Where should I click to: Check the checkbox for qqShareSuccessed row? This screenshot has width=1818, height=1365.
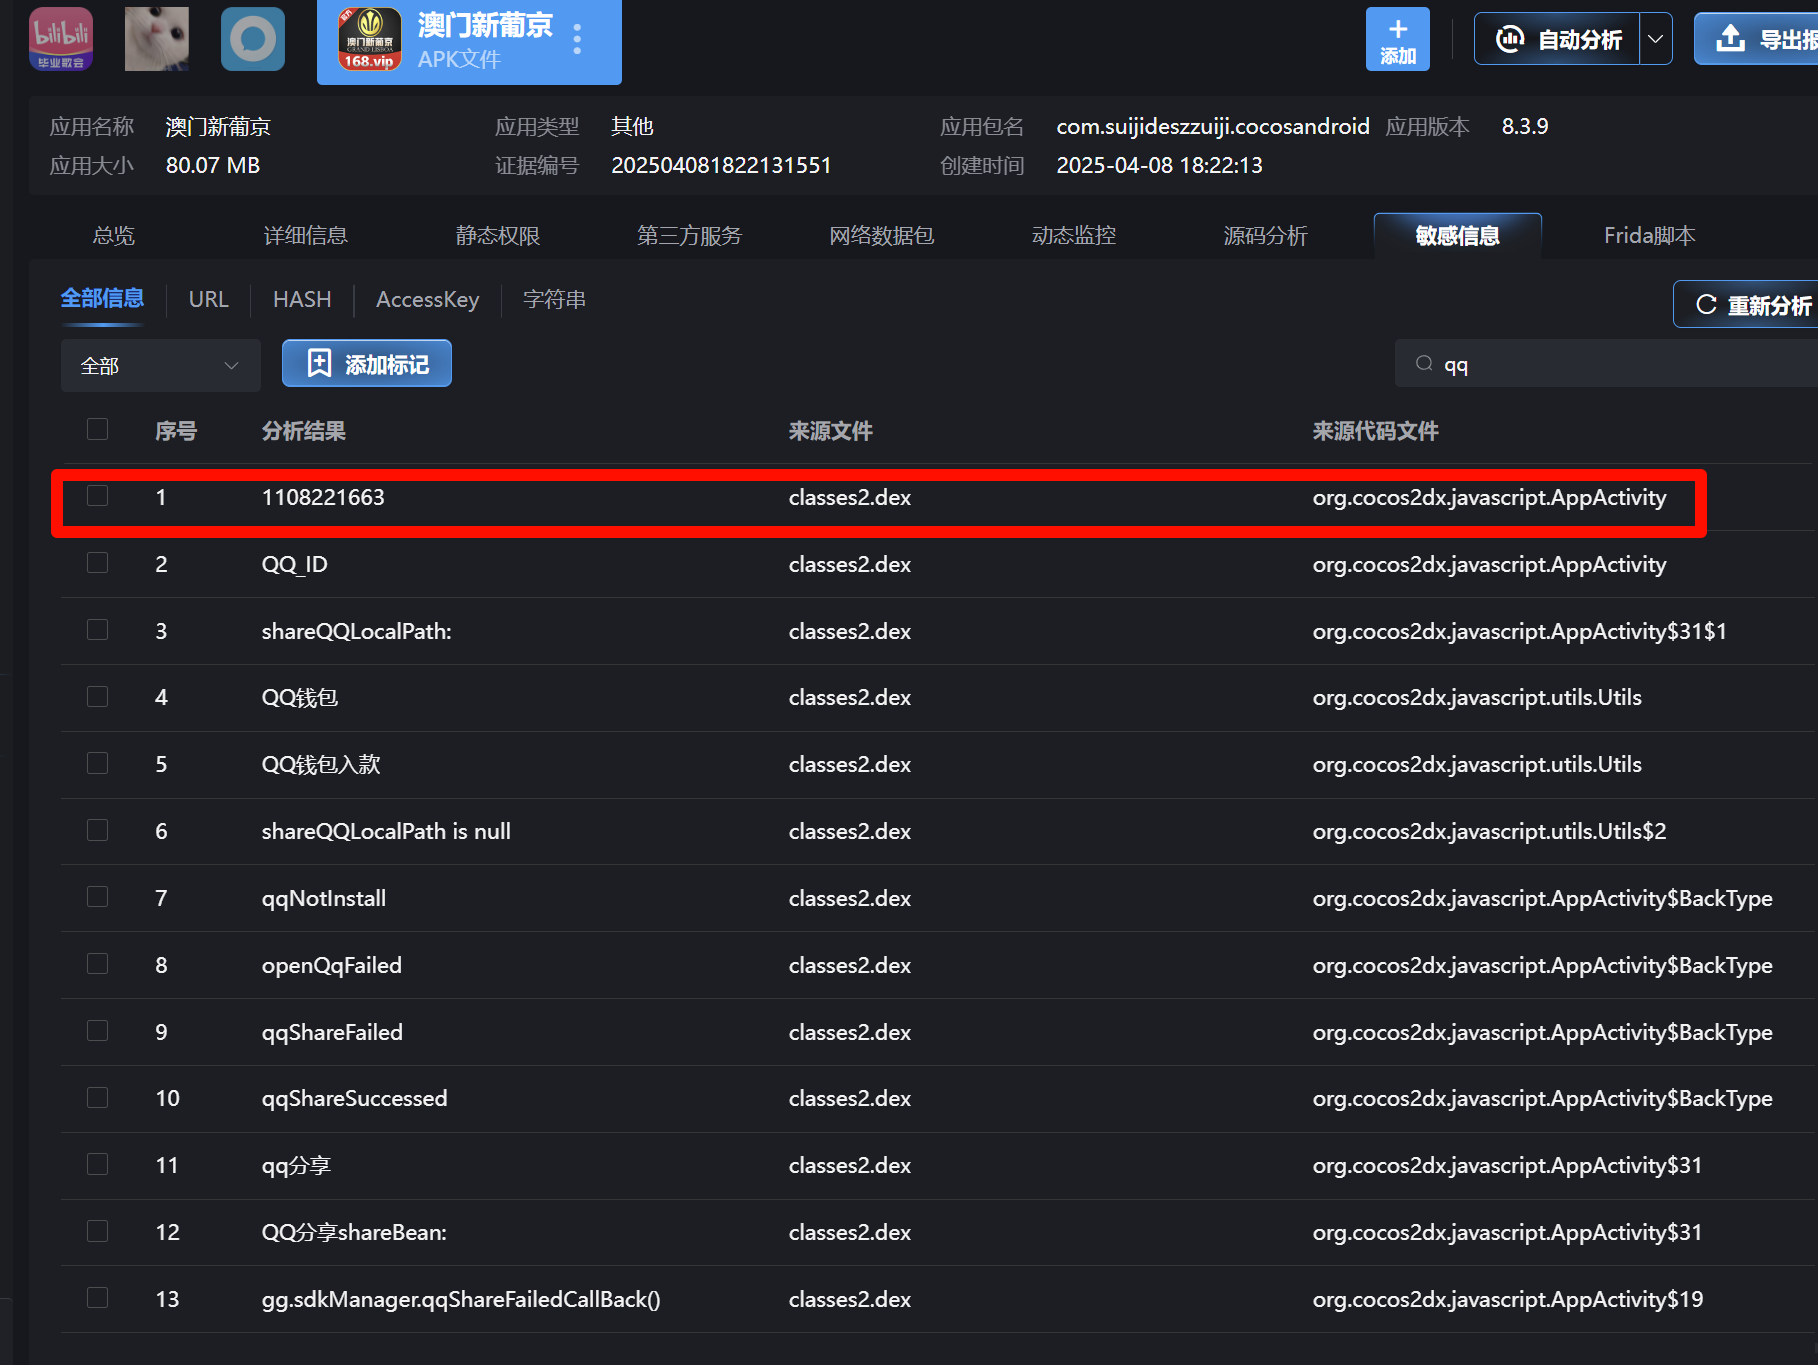point(97,1097)
